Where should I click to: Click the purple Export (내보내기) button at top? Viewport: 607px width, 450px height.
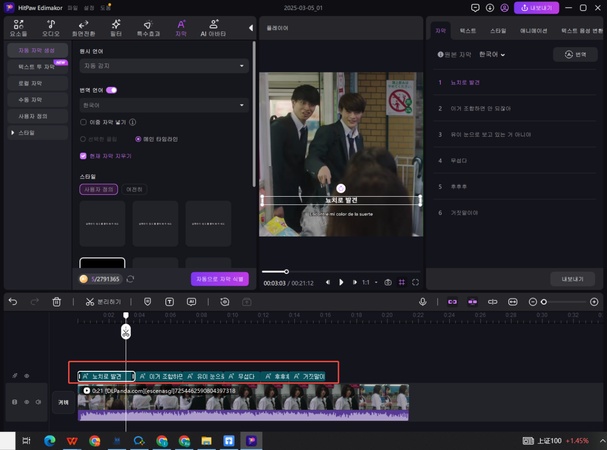[536, 8]
